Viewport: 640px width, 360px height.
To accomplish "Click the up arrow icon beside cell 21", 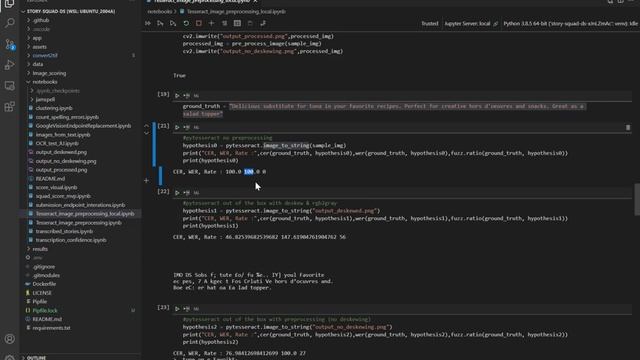I will pos(147,126).
